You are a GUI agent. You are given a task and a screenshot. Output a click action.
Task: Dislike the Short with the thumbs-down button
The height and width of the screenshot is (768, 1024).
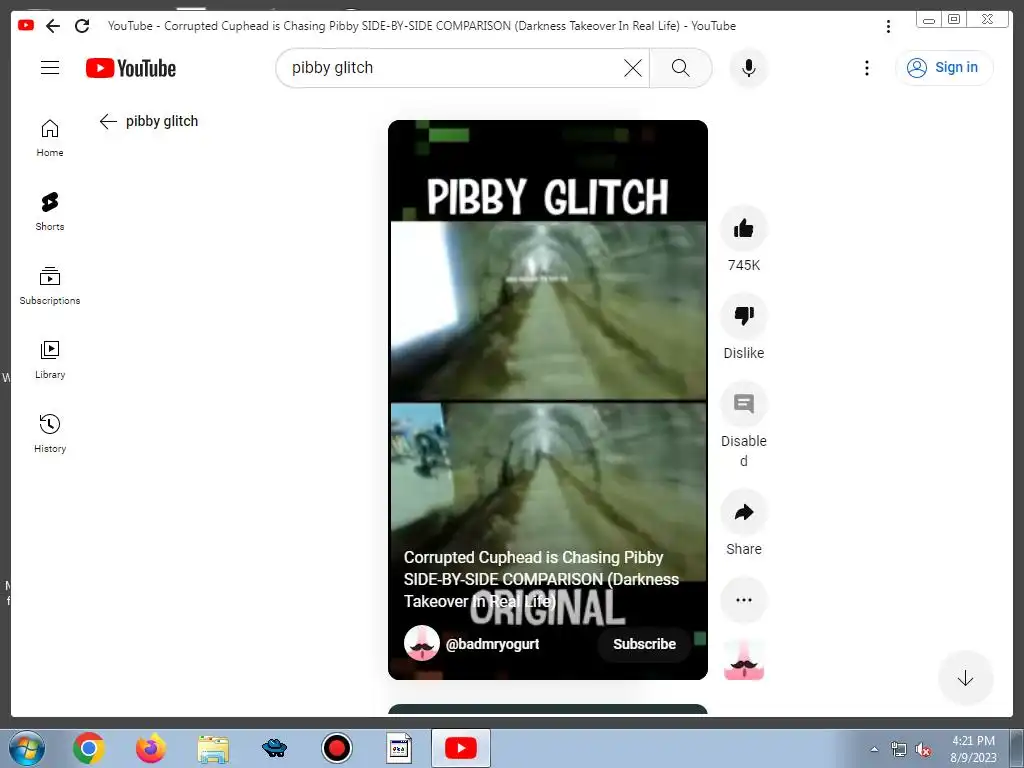743,316
